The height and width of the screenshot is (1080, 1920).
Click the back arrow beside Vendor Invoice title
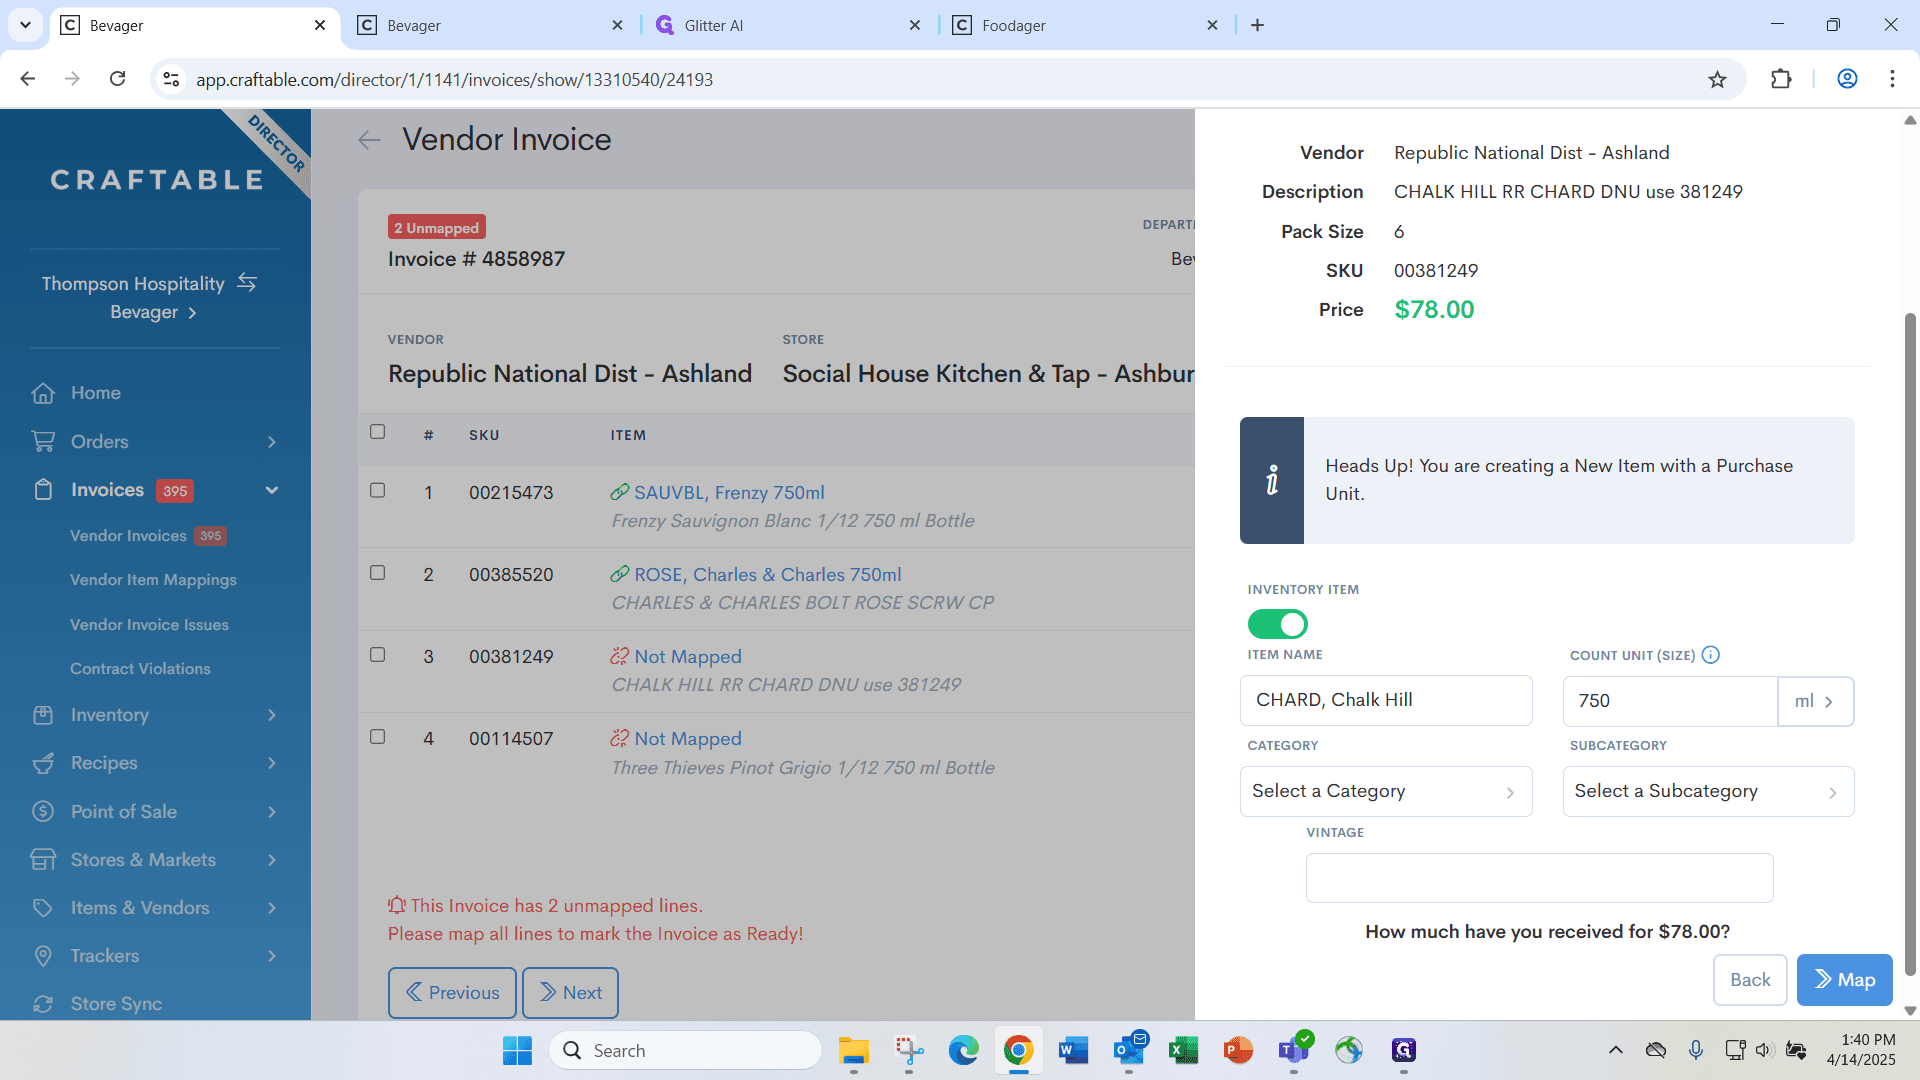pyautogui.click(x=370, y=140)
